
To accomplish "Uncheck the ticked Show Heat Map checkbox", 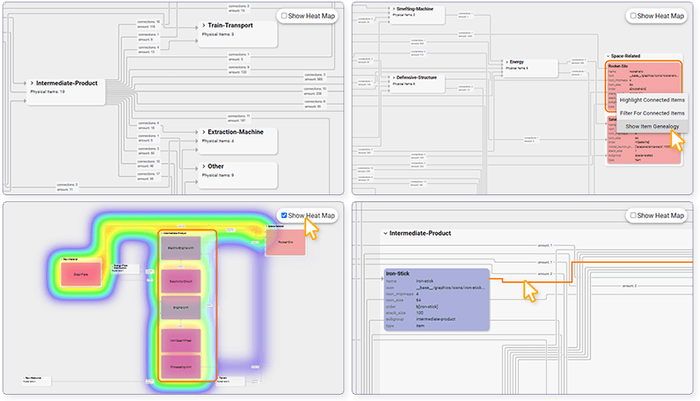I will 284,215.
